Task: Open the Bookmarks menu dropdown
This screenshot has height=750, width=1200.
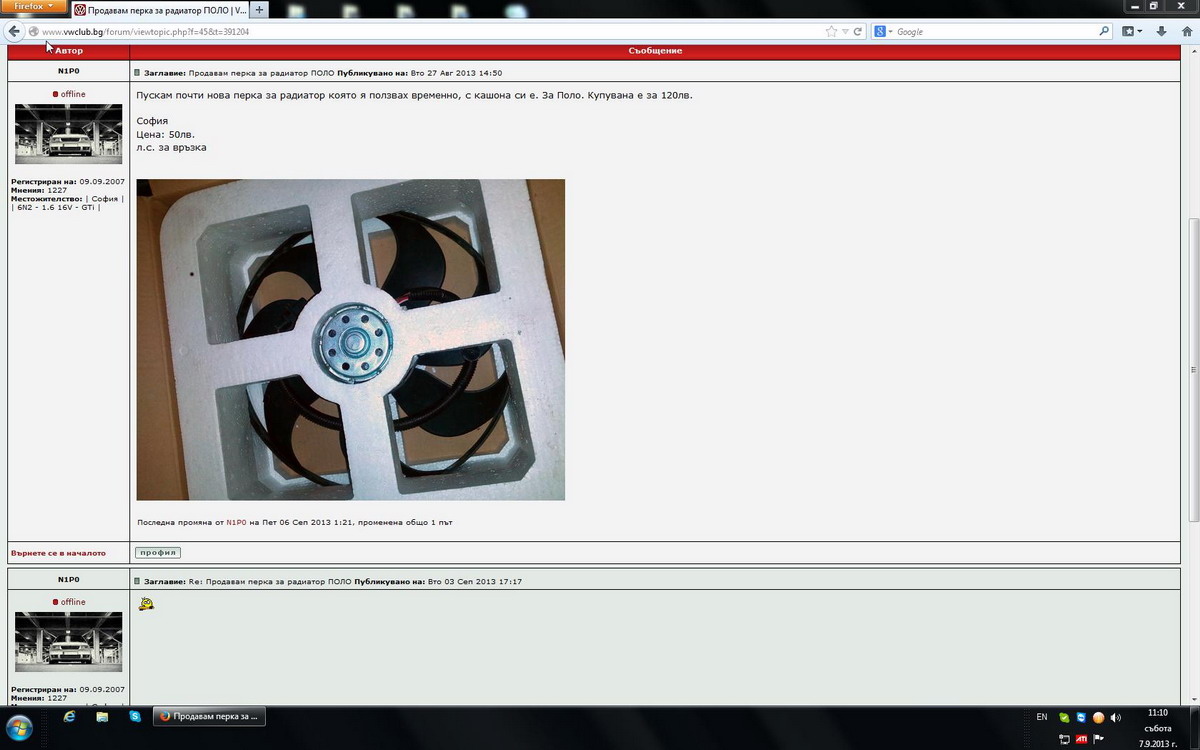Action: [x=1132, y=32]
